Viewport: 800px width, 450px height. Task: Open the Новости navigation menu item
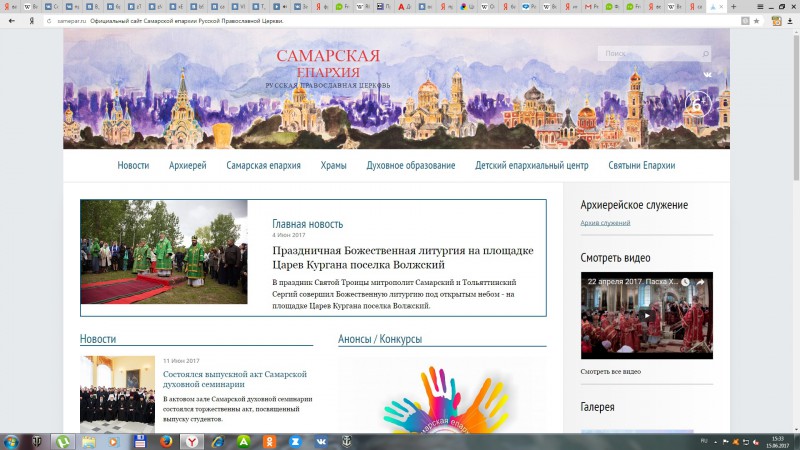coord(133,165)
